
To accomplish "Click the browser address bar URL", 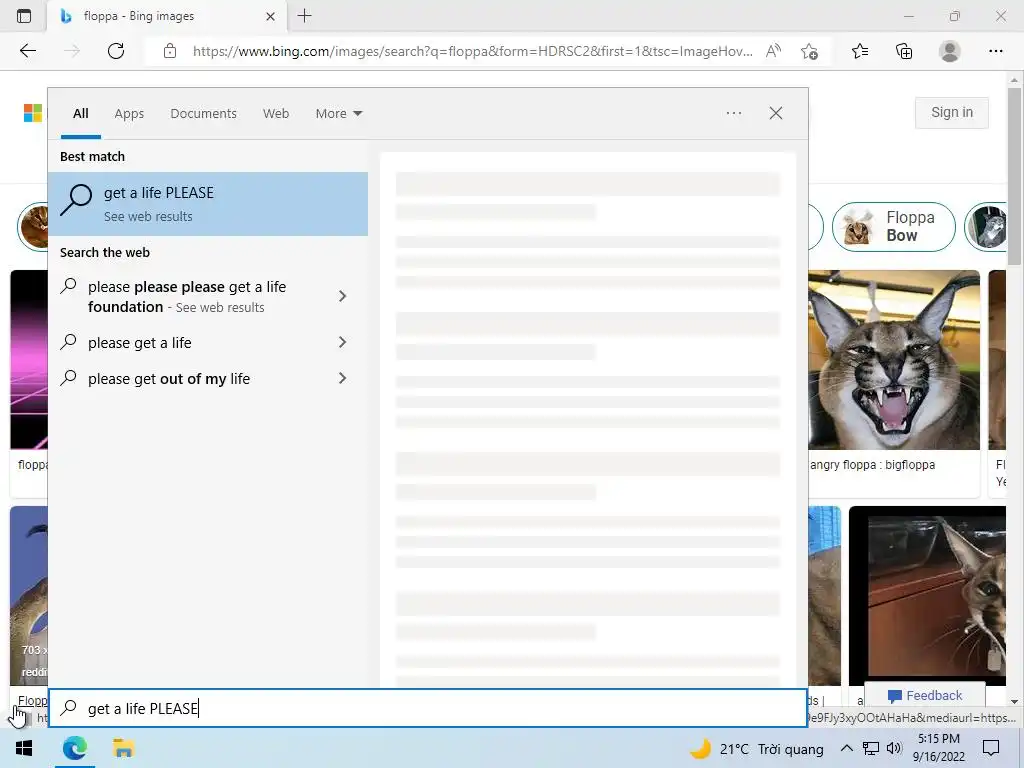I will 472,51.
